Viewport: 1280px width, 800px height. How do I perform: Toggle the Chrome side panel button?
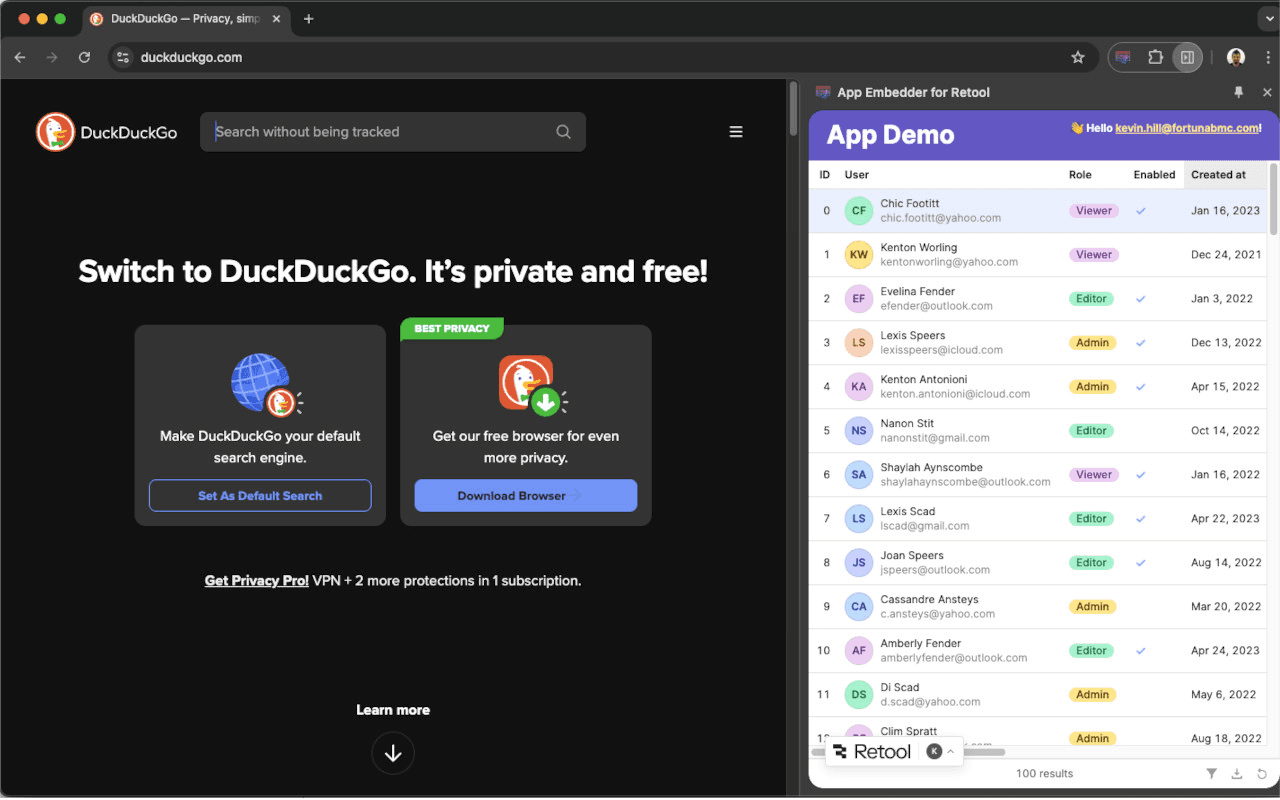pos(1187,57)
